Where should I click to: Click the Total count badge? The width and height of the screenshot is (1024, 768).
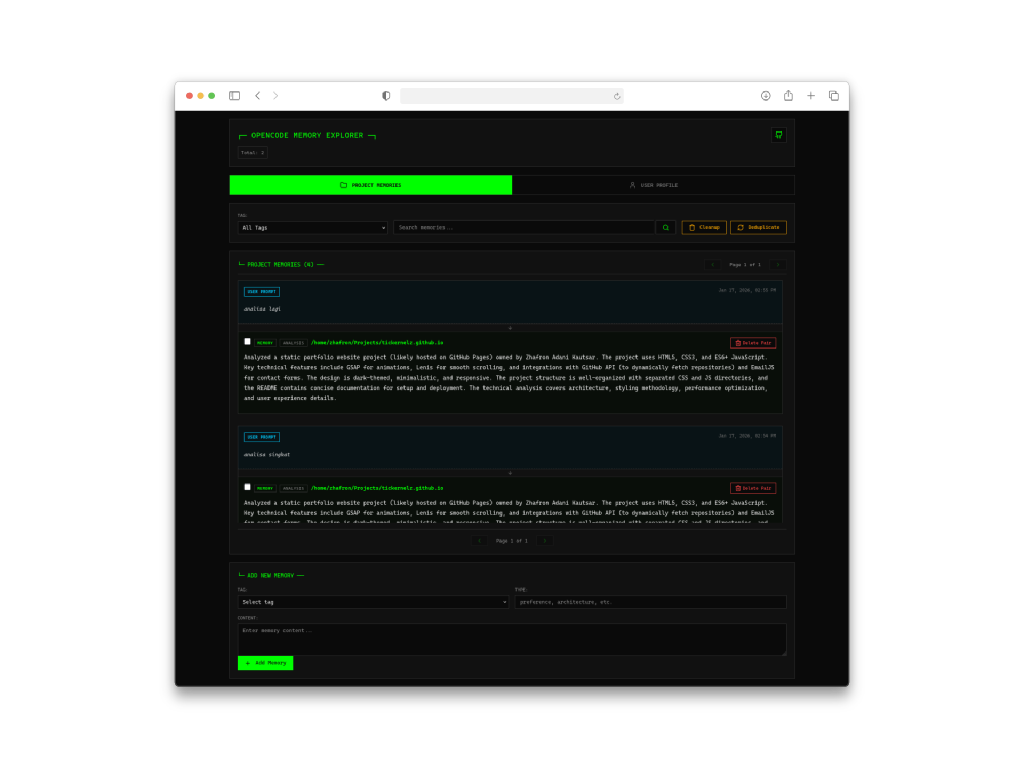[x=253, y=153]
